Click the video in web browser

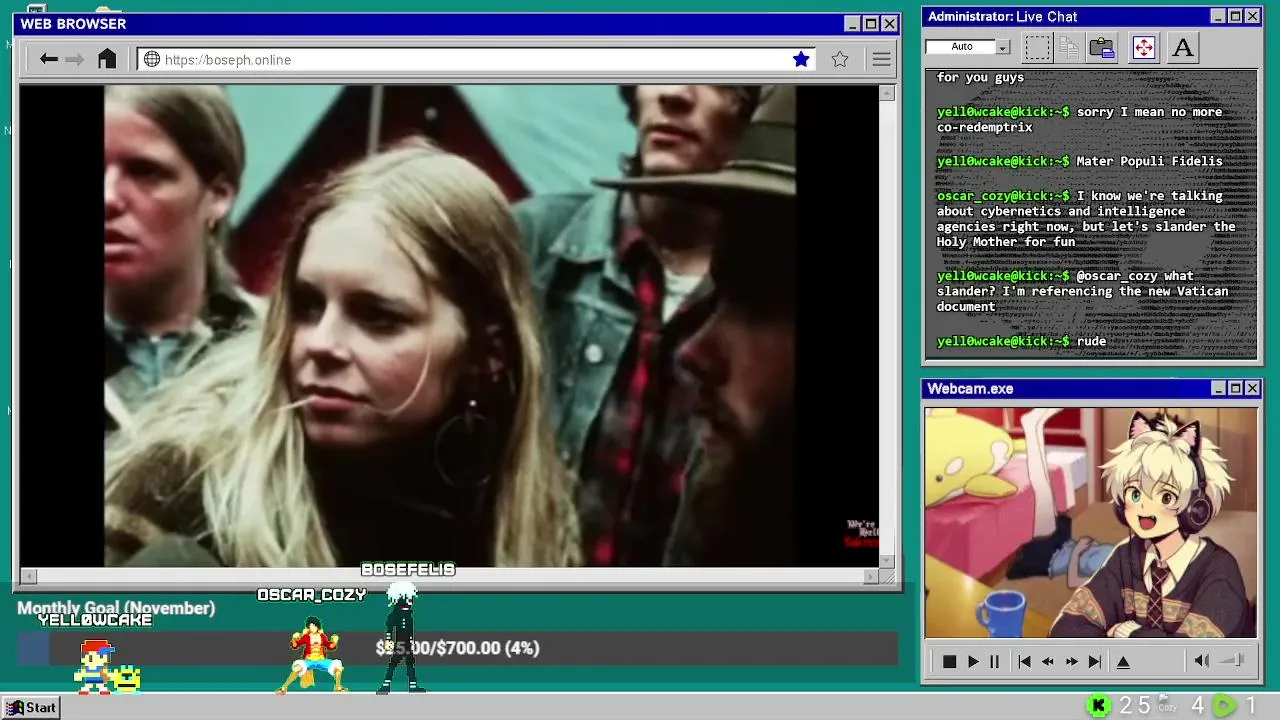coord(450,326)
